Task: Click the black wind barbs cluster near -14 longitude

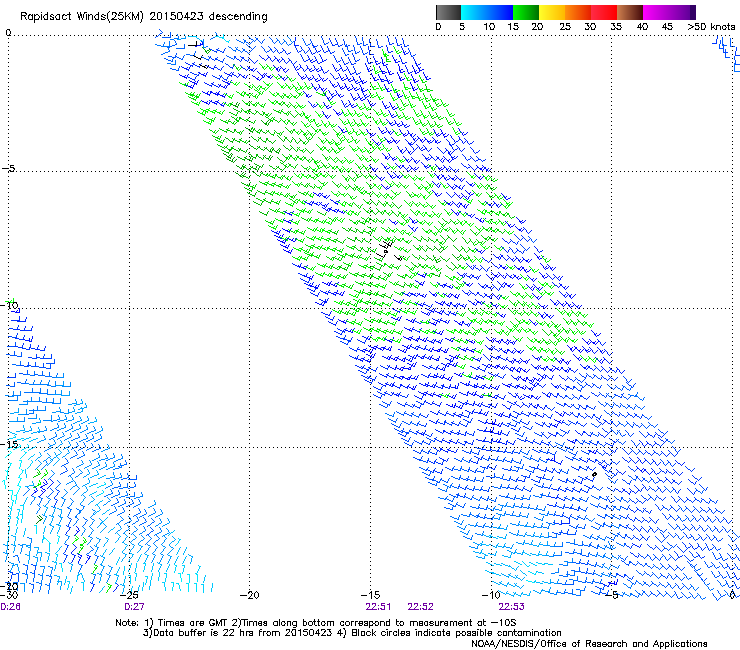Action: click(x=390, y=250)
